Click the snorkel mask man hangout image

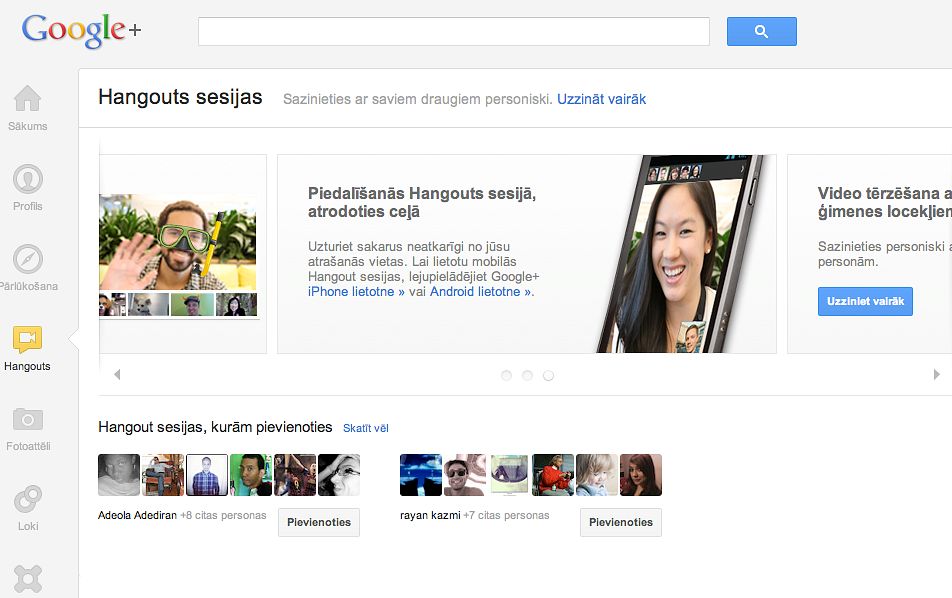pos(177,242)
